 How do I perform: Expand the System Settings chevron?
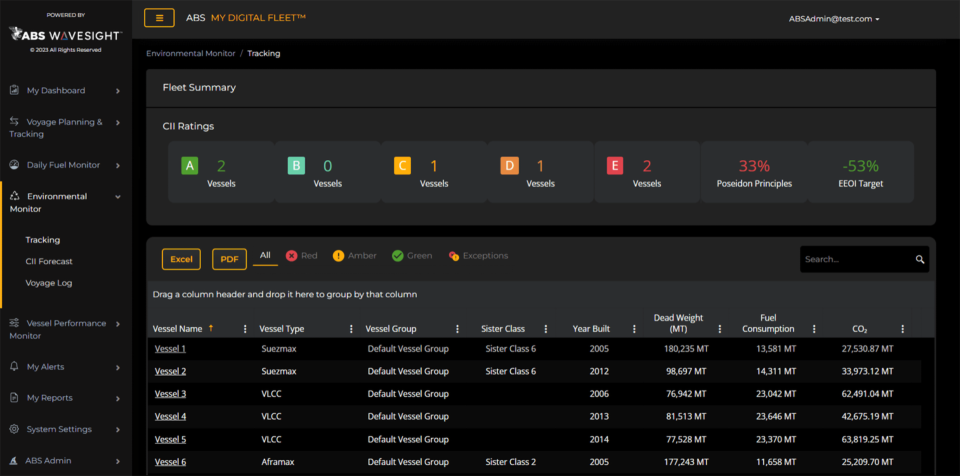118,429
